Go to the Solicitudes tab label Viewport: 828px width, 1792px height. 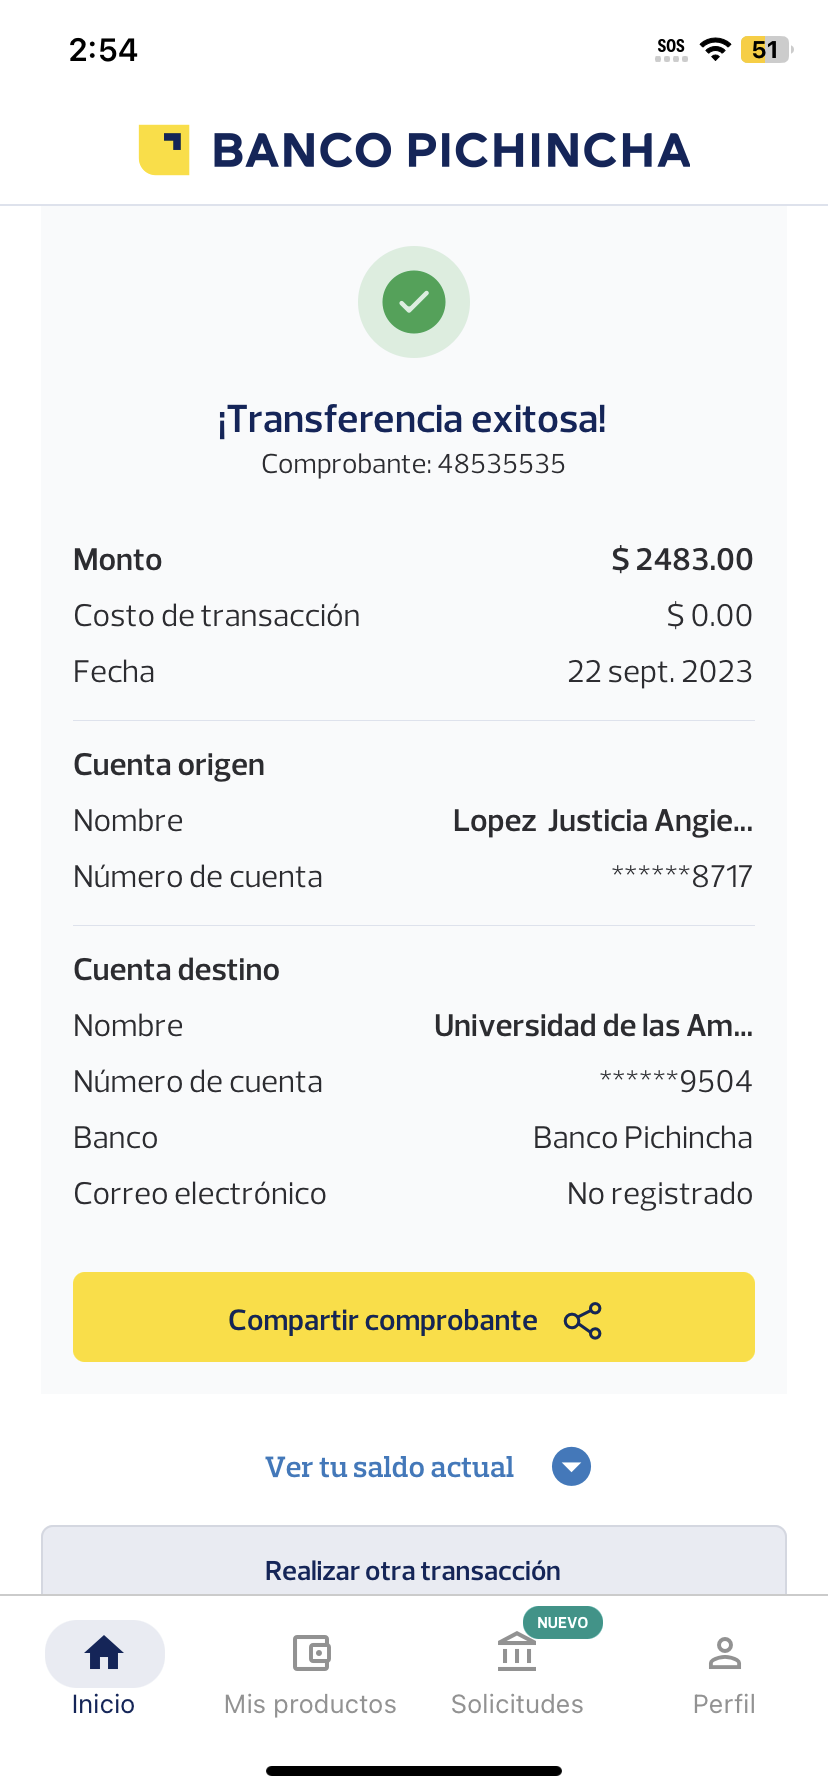click(x=517, y=1704)
